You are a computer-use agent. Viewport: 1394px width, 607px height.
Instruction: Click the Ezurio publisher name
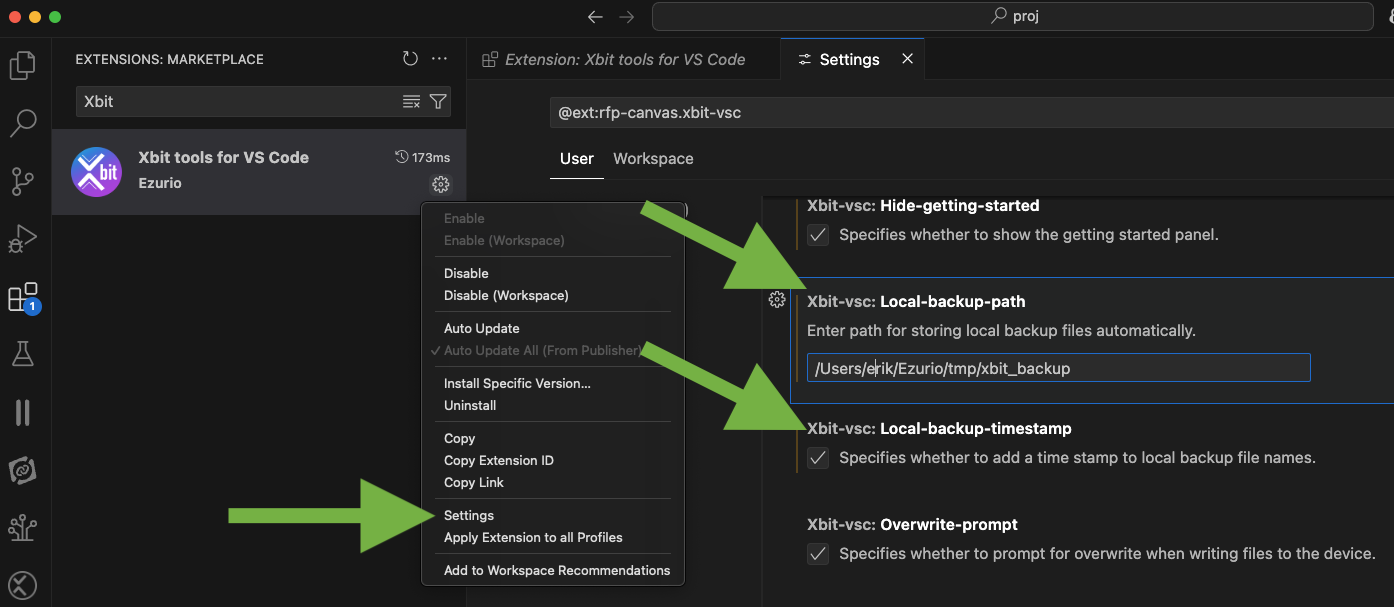coord(160,183)
